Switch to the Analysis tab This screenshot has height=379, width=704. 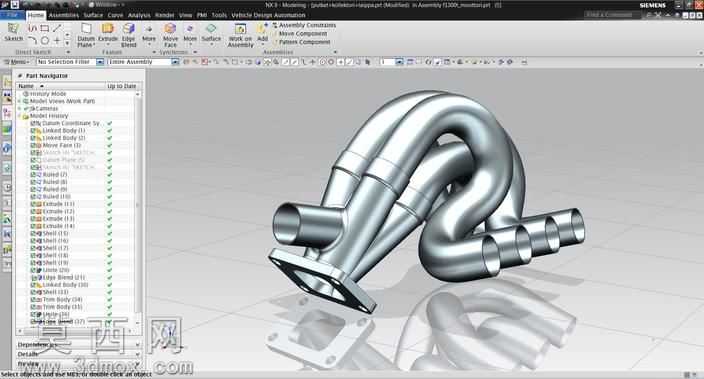(x=139, y=15)
